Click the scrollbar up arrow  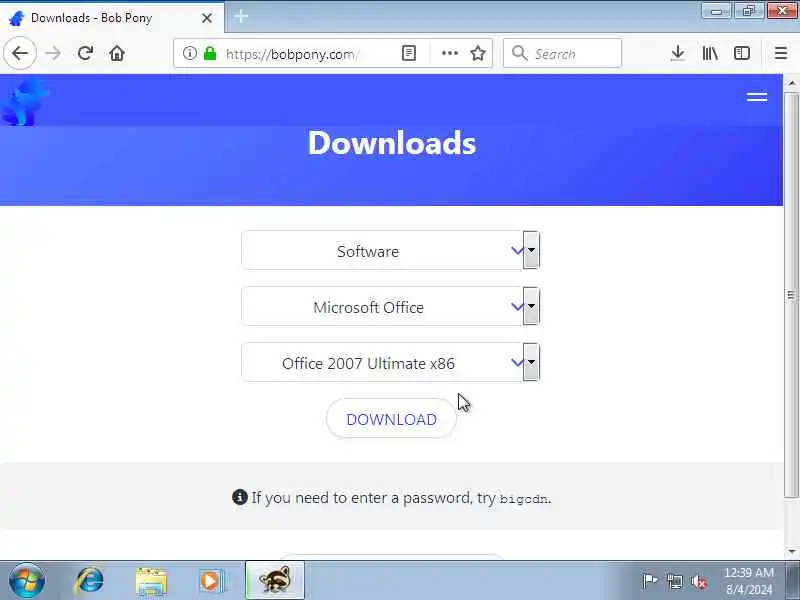791,83
